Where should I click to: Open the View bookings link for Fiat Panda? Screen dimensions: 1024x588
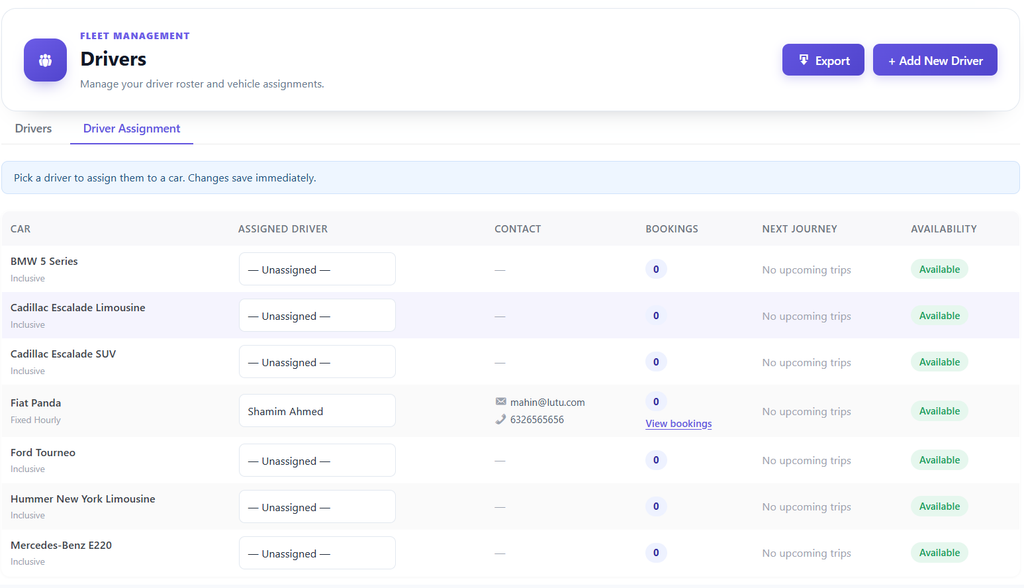(x=679, y=423)
